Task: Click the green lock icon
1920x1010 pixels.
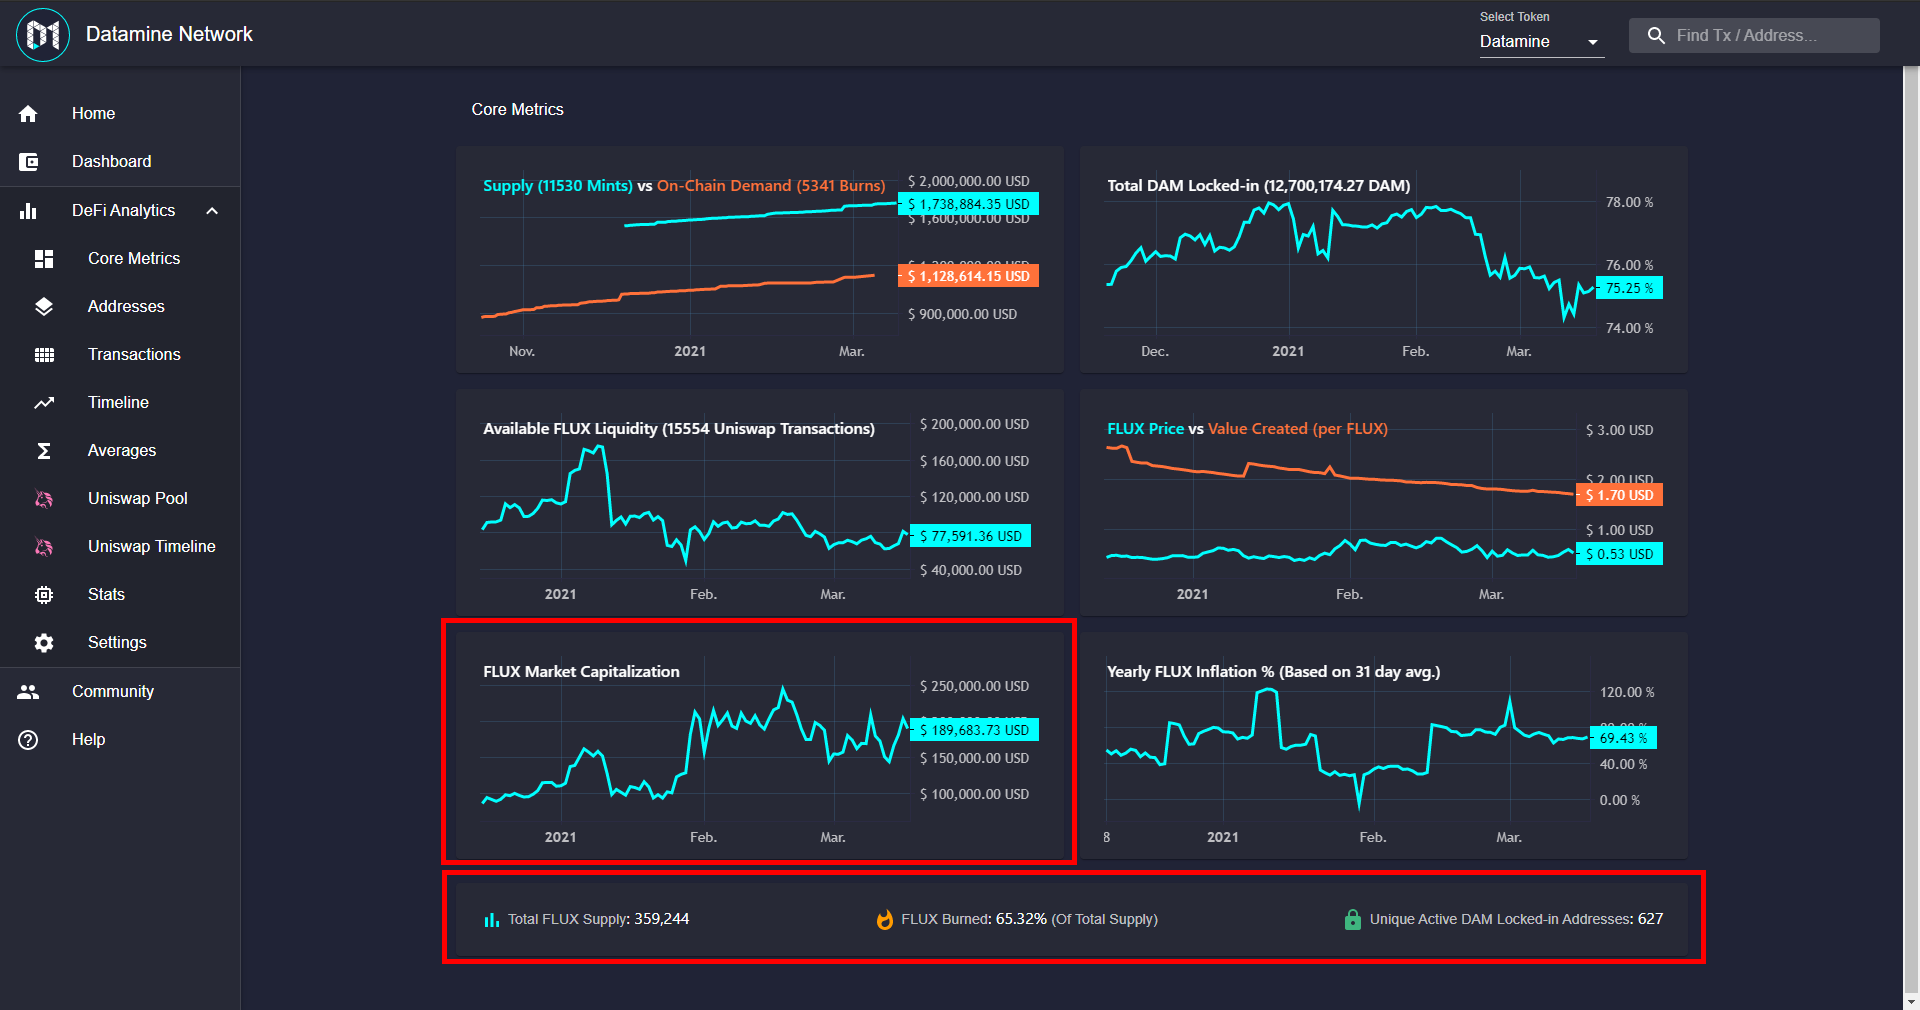Action: point(1352,920)
